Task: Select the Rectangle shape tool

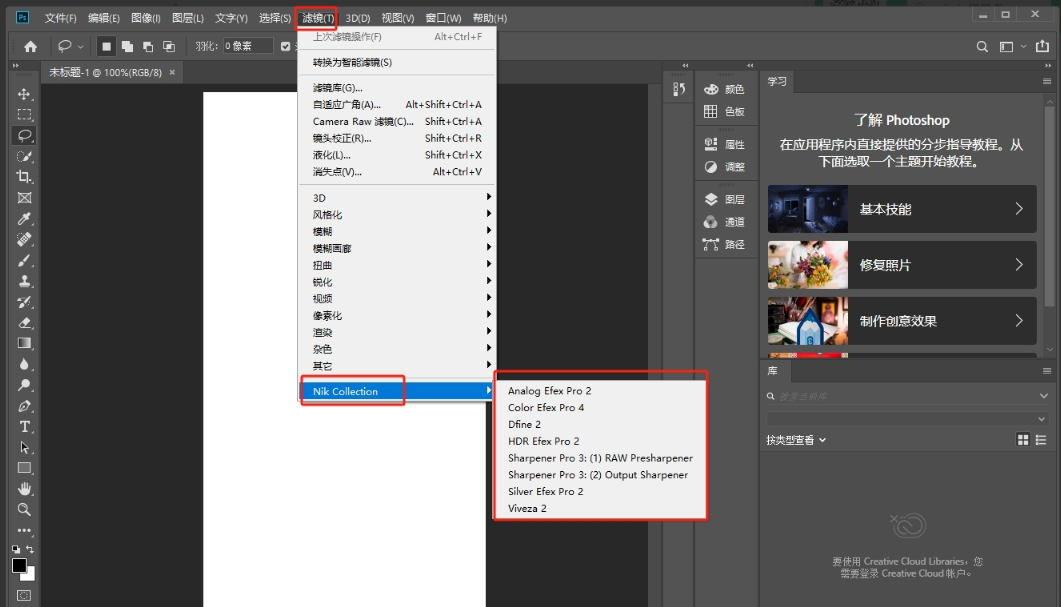Action: pos(24,468)
